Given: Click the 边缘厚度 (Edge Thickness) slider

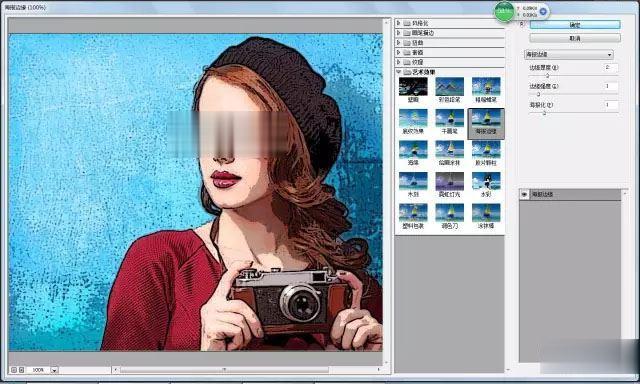Looking at the screenshot, I should (x=573, y=75).
